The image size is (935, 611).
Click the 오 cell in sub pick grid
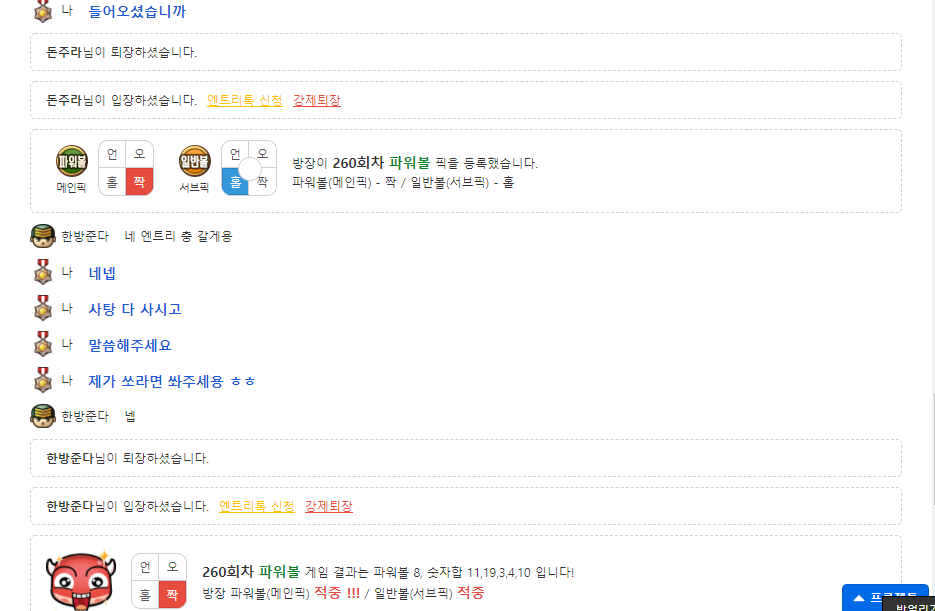coord(262,154)
